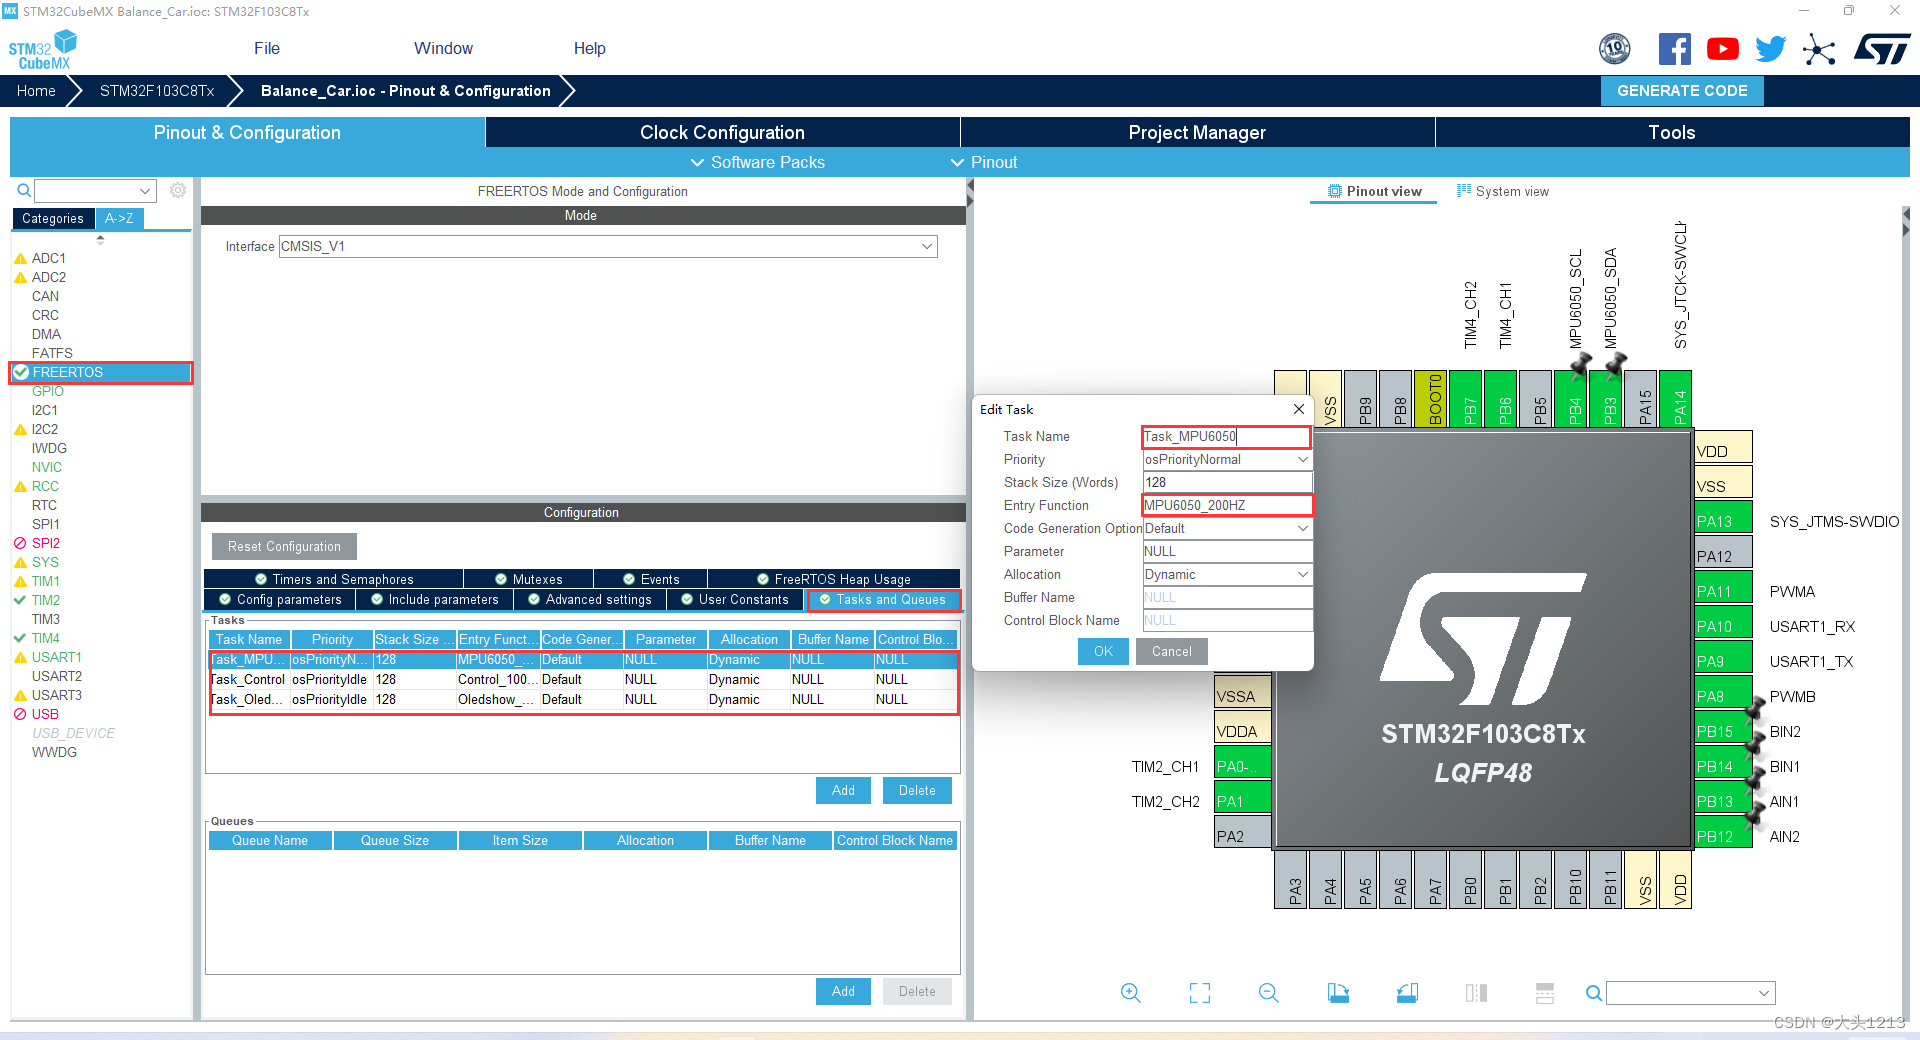The image size is (1920, 1040).
Task: Select the Task_Control row in Tasks
Action: [583, 680]
